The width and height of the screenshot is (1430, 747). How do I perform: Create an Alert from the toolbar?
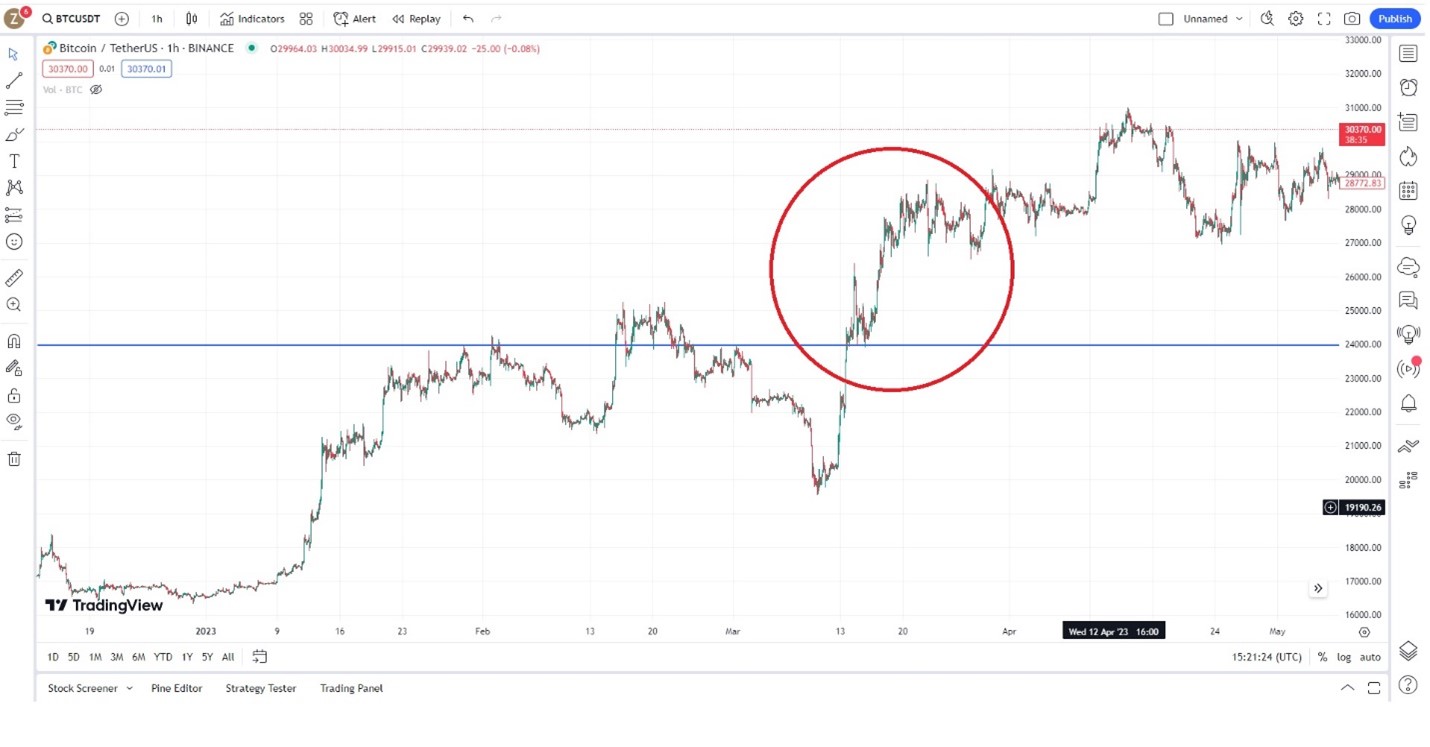355,19
